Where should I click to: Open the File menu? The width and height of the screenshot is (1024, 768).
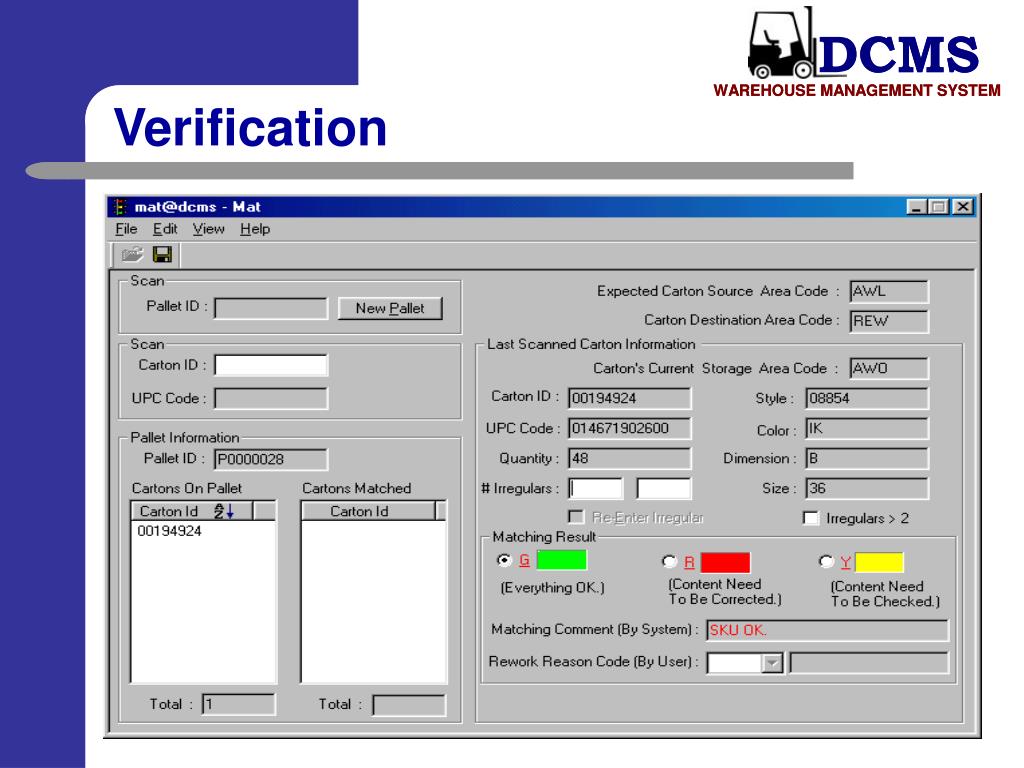pos(126,229)
